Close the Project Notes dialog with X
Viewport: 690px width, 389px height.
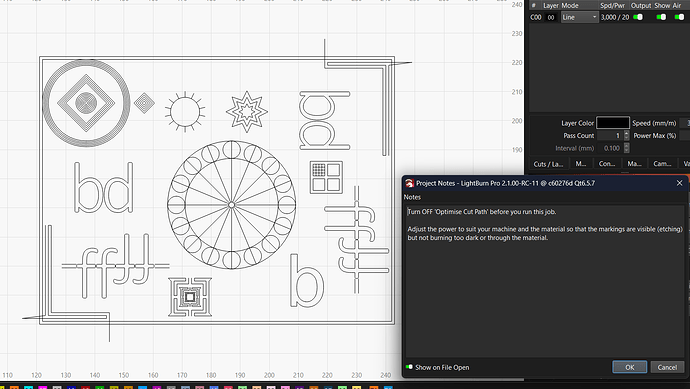pos(679,183)
